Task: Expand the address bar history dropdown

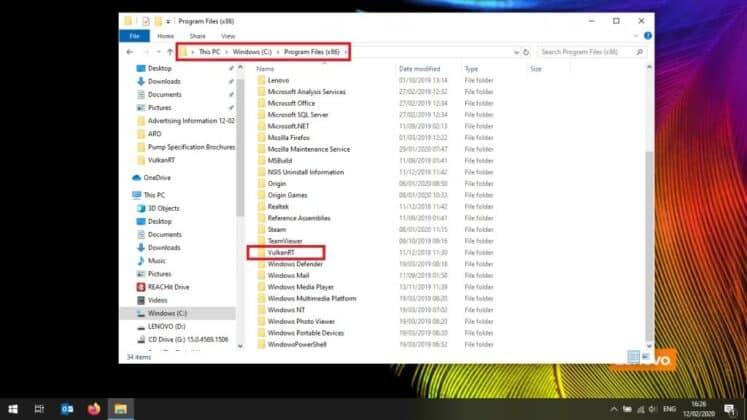Action: (x=515, y=52)
